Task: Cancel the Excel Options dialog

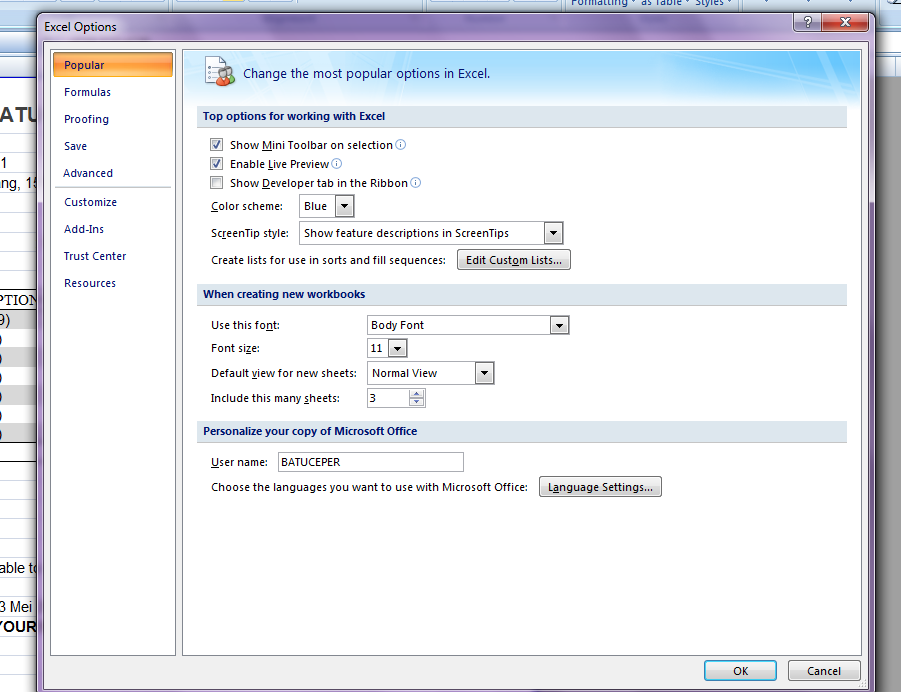Action: click(x=823, y=671)
